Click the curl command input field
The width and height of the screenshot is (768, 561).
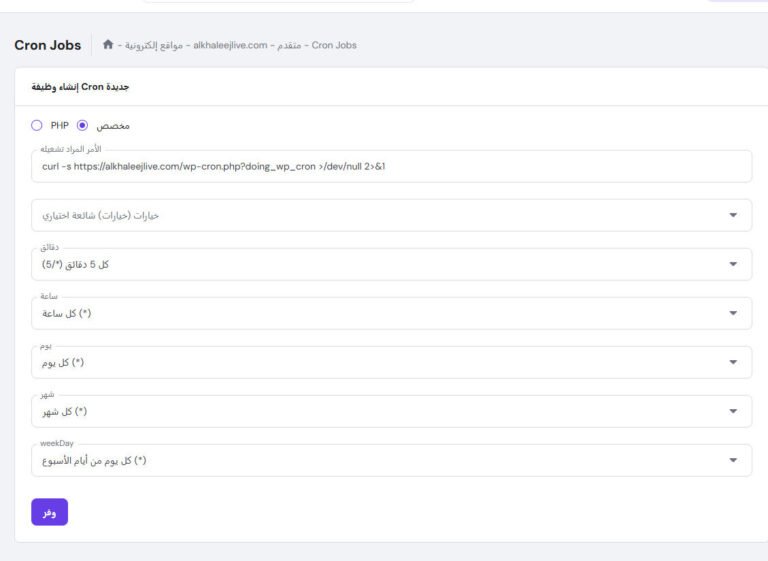click(x=390, y=166)
